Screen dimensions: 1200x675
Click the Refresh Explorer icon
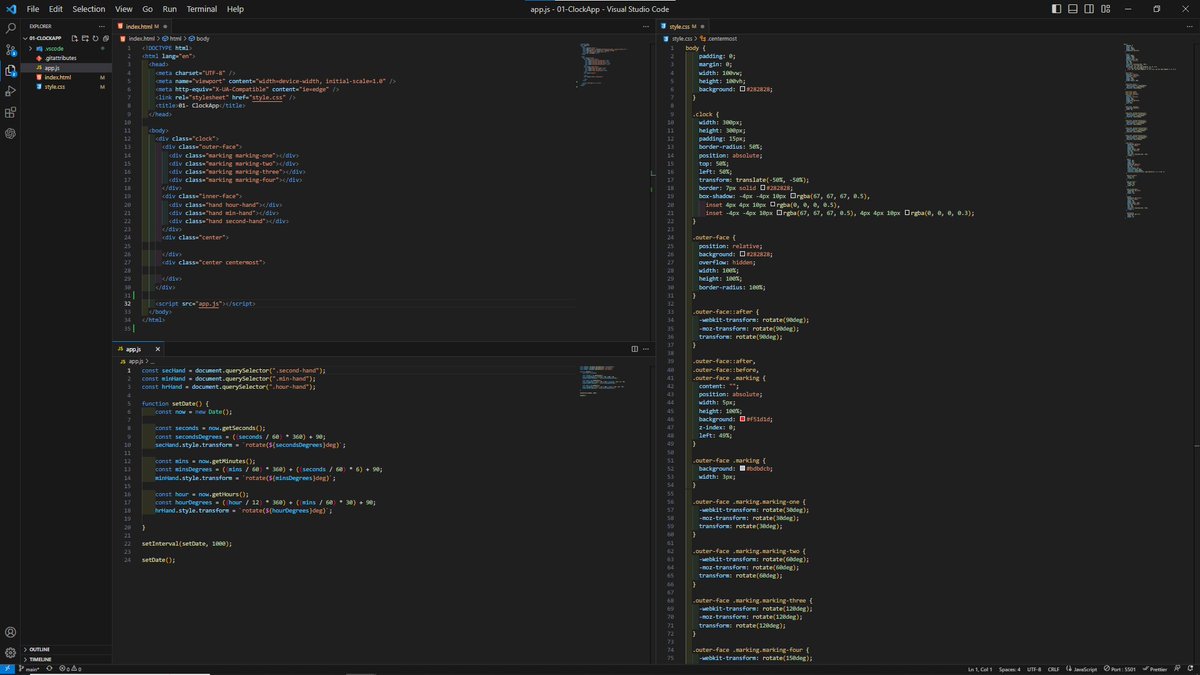95,37
